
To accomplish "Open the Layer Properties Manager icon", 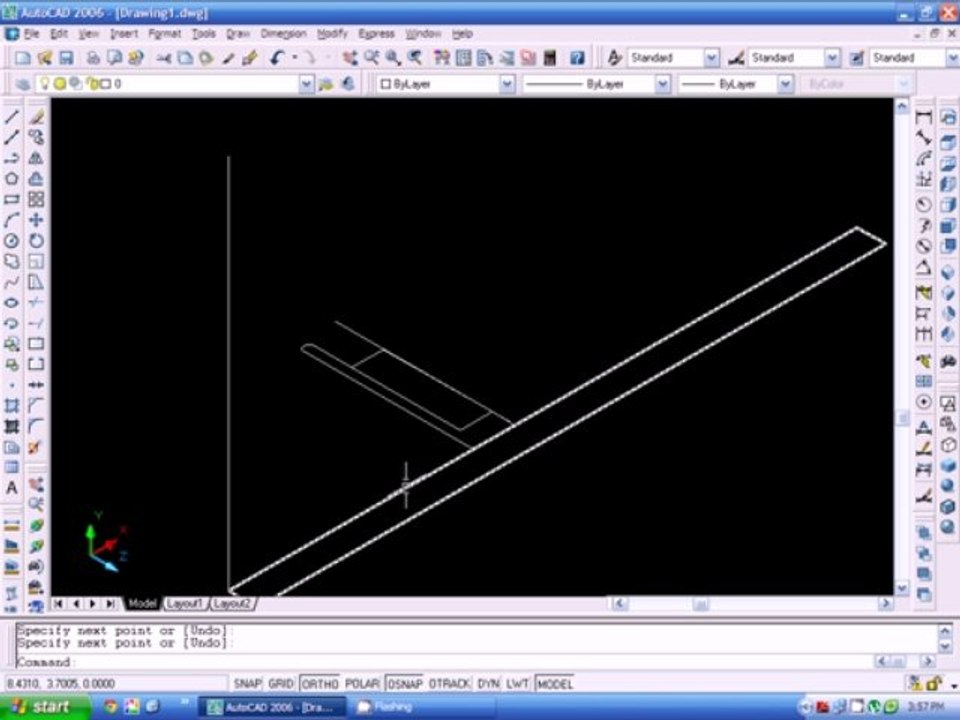I will pos(23,84).
